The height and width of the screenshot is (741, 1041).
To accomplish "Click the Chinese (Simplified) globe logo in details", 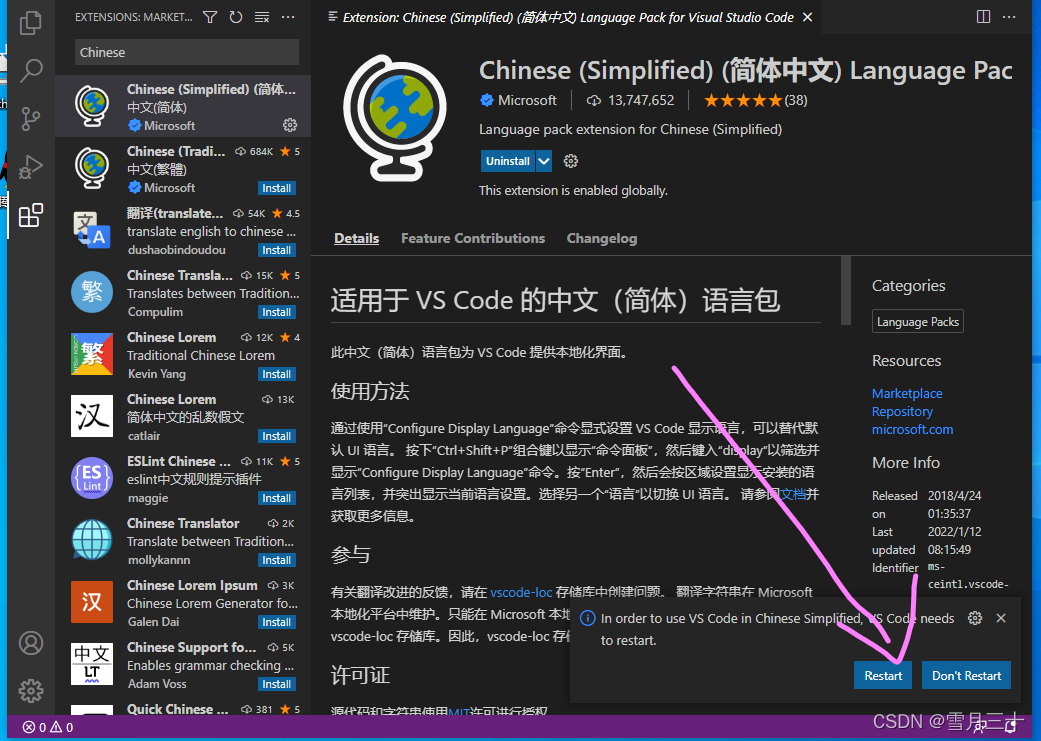I will point(395,120).
